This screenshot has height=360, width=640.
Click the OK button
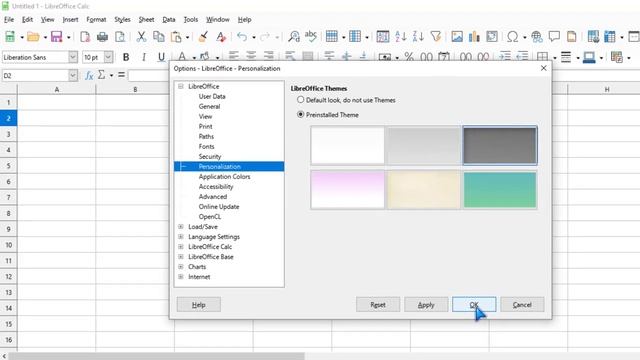coord(474,304)
